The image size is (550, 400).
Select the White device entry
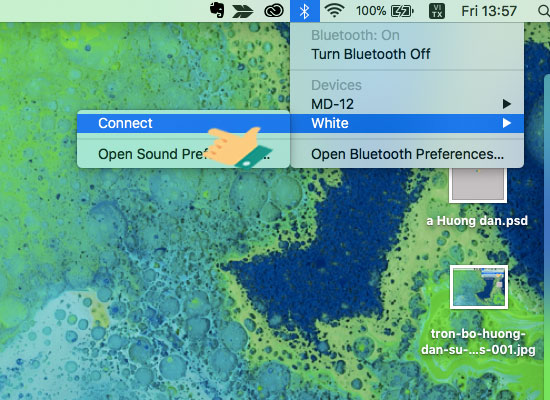[407, 123]
